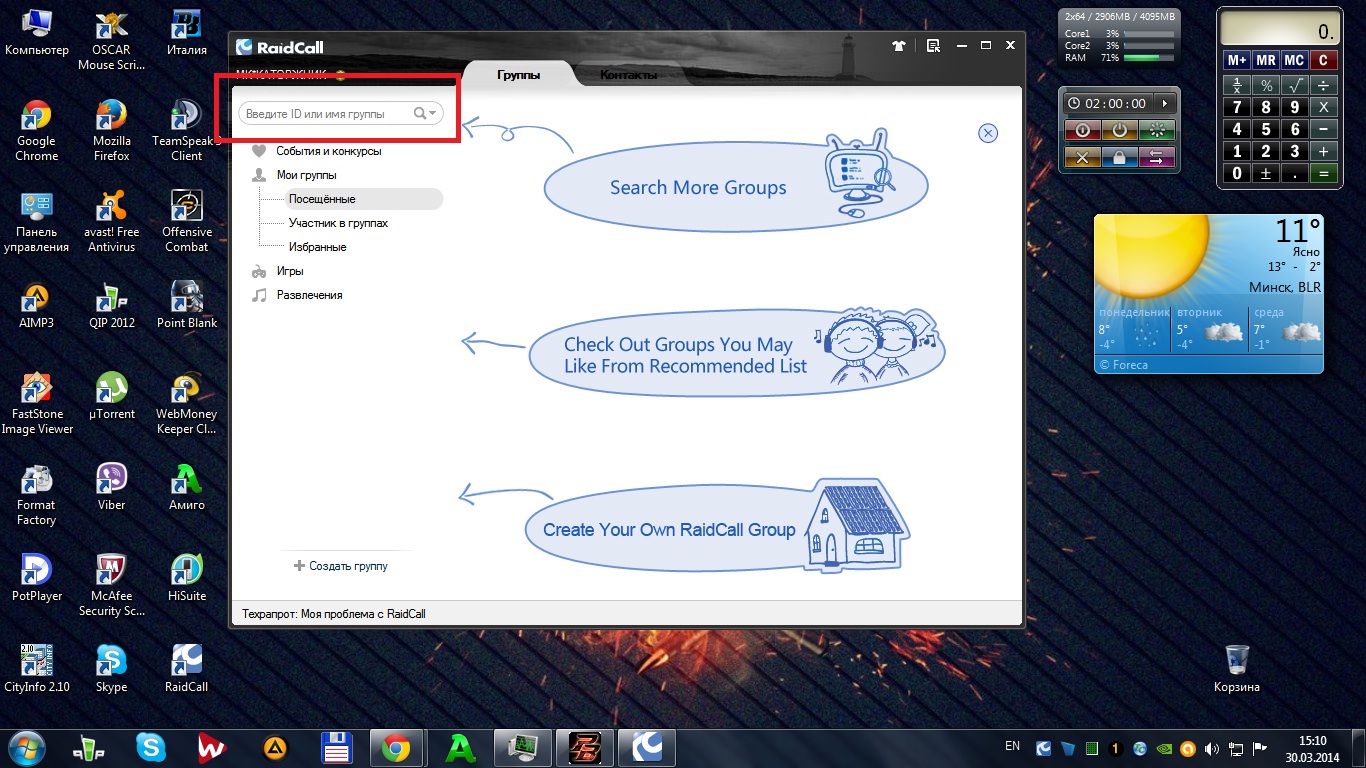Open the Игры category with gamepad icon
Viewport: 1366px width, 768px height.
(289, 271)
